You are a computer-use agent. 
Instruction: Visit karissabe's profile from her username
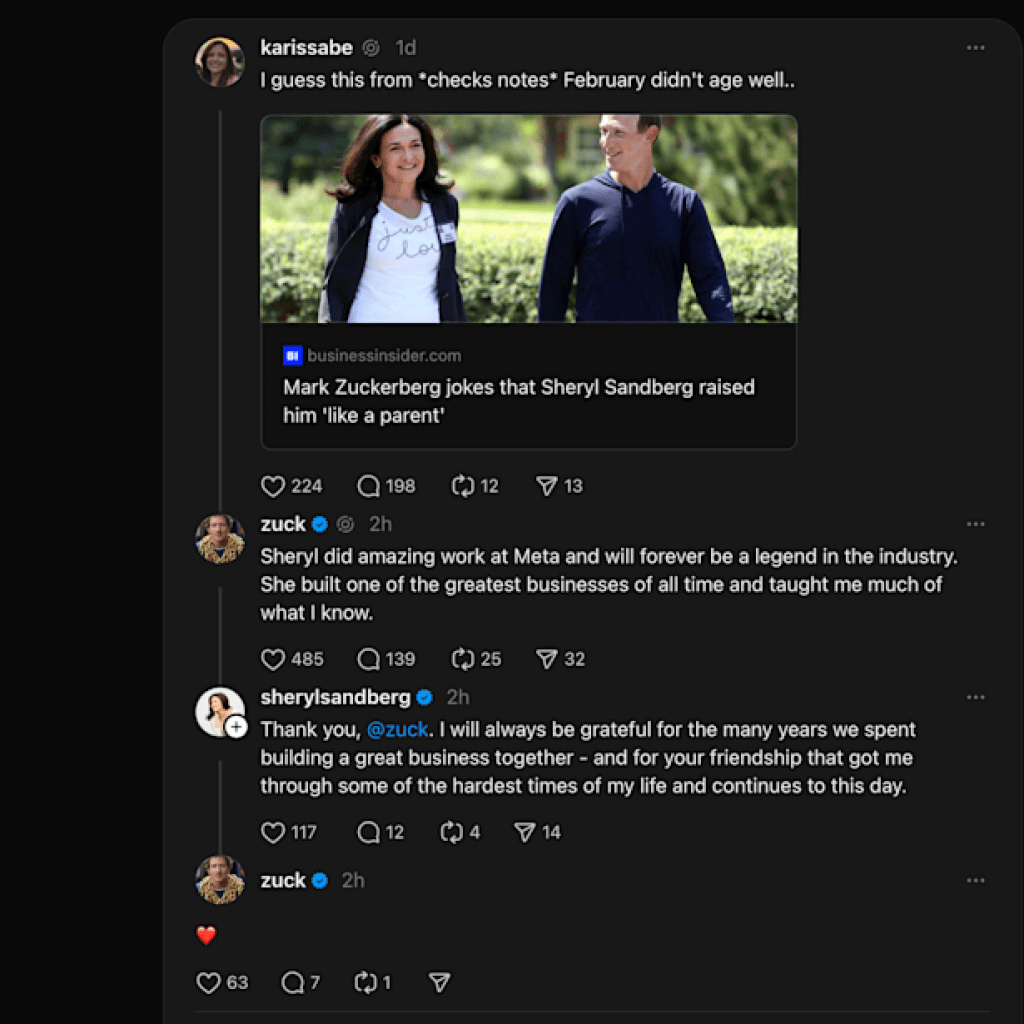click(x=305, y=47)
